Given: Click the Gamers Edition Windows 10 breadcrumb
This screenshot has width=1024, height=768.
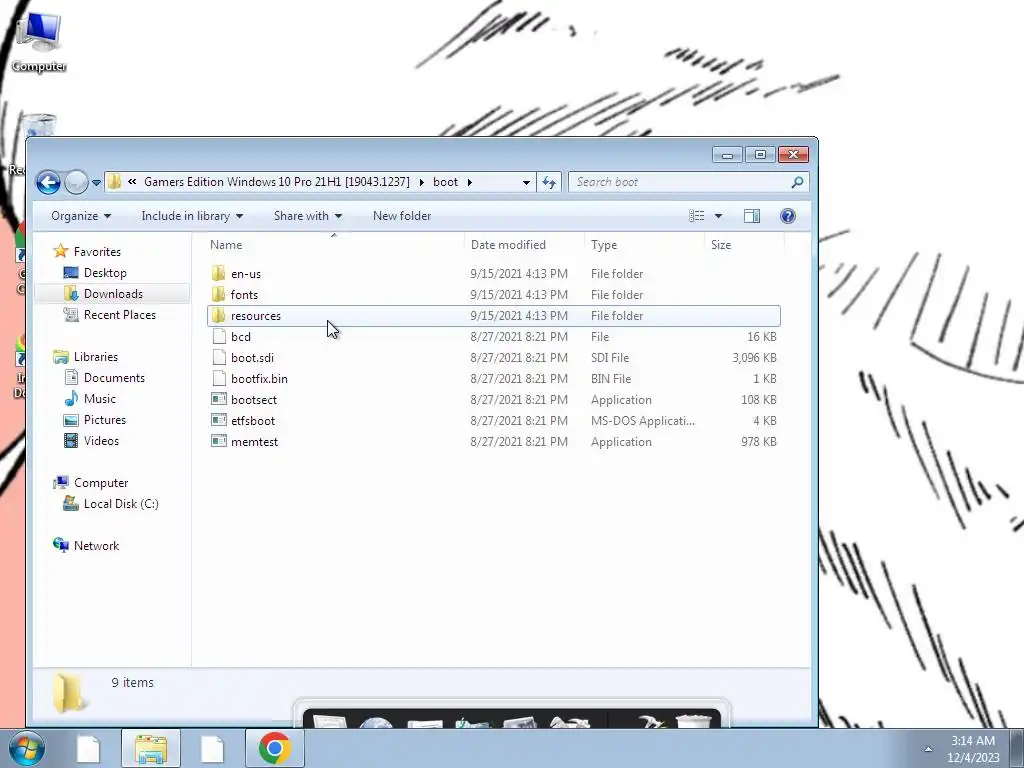Looking at the screenshot, I should point(277,182).
